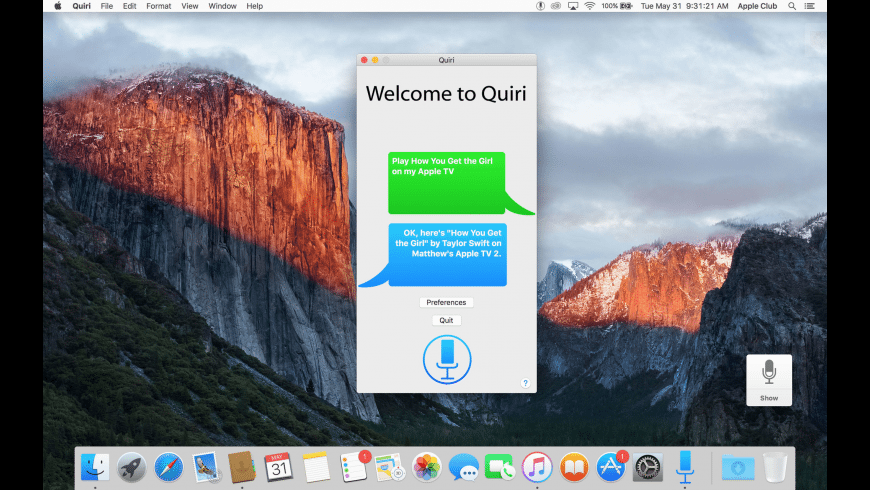Screen dimensions: 870x490
Task: Open System Preferences gear in the Dock
Action: pos(648,467)
